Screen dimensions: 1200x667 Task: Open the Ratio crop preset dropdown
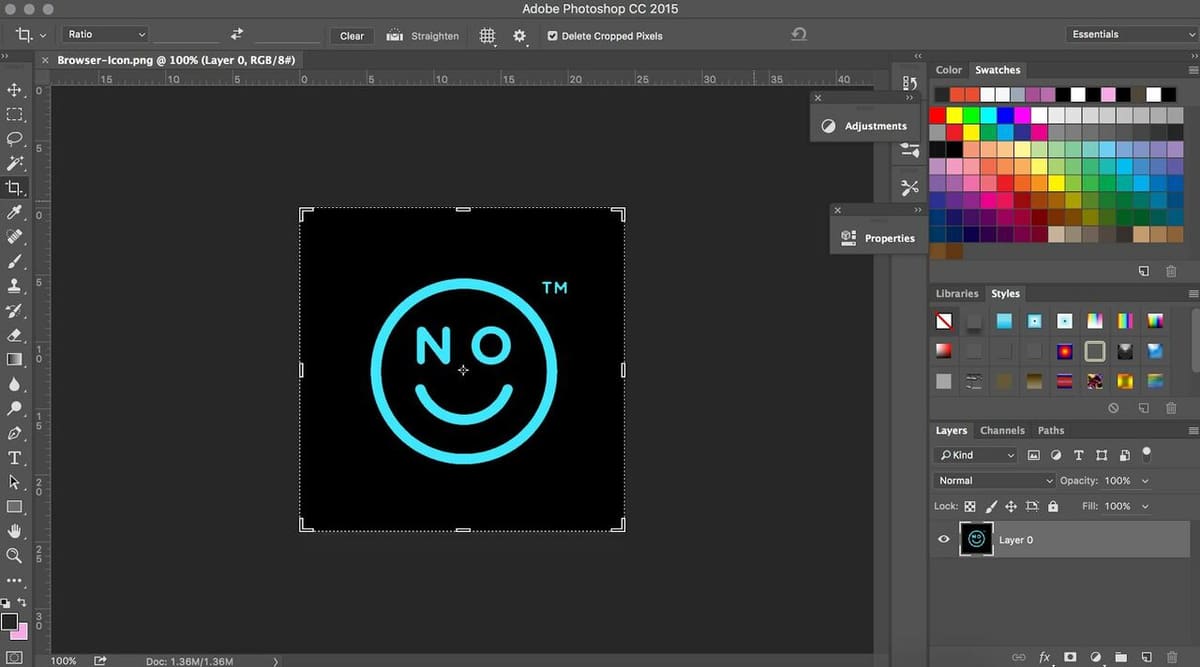(x=105, y=35)
